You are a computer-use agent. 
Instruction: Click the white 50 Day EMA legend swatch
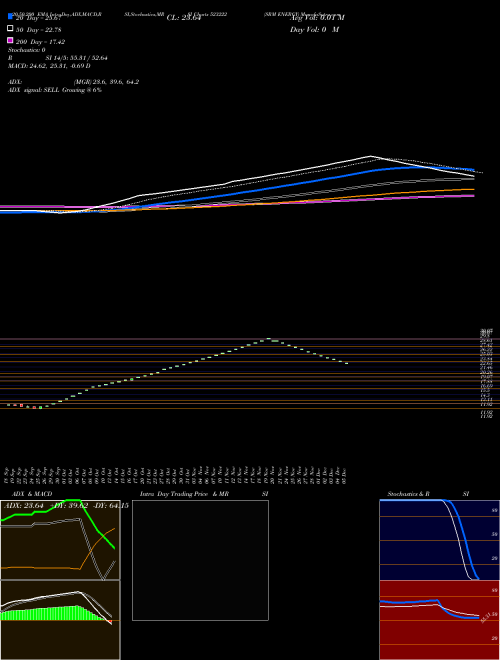(x=11, y=29)
